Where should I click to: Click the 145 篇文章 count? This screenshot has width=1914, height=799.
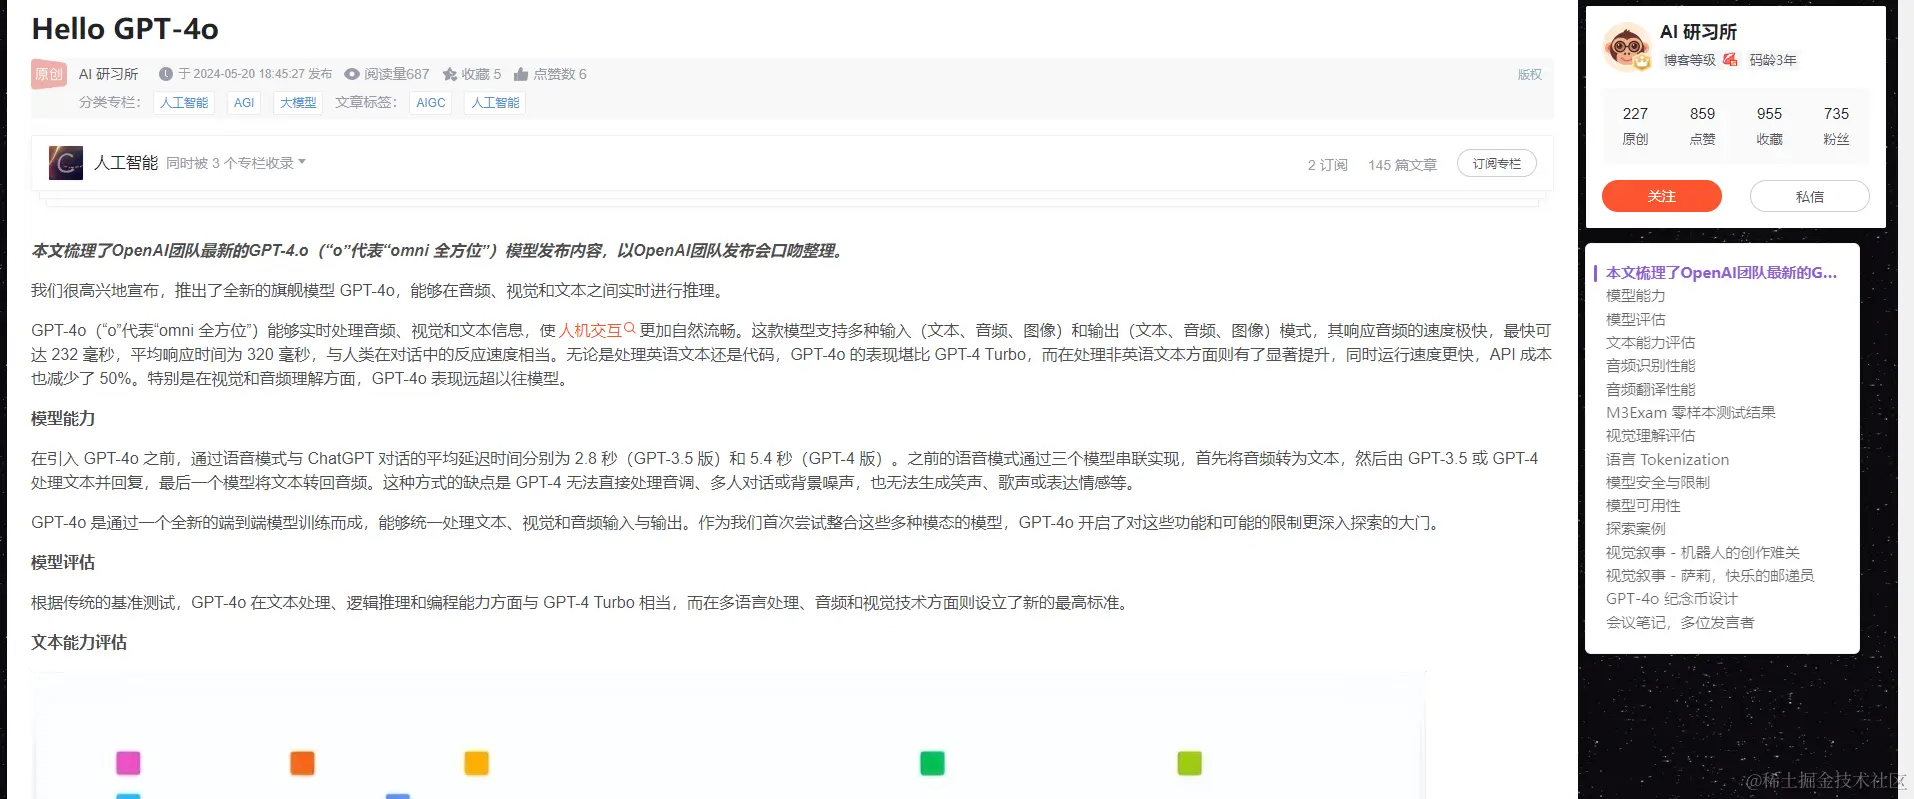[x=1402, y=165]
